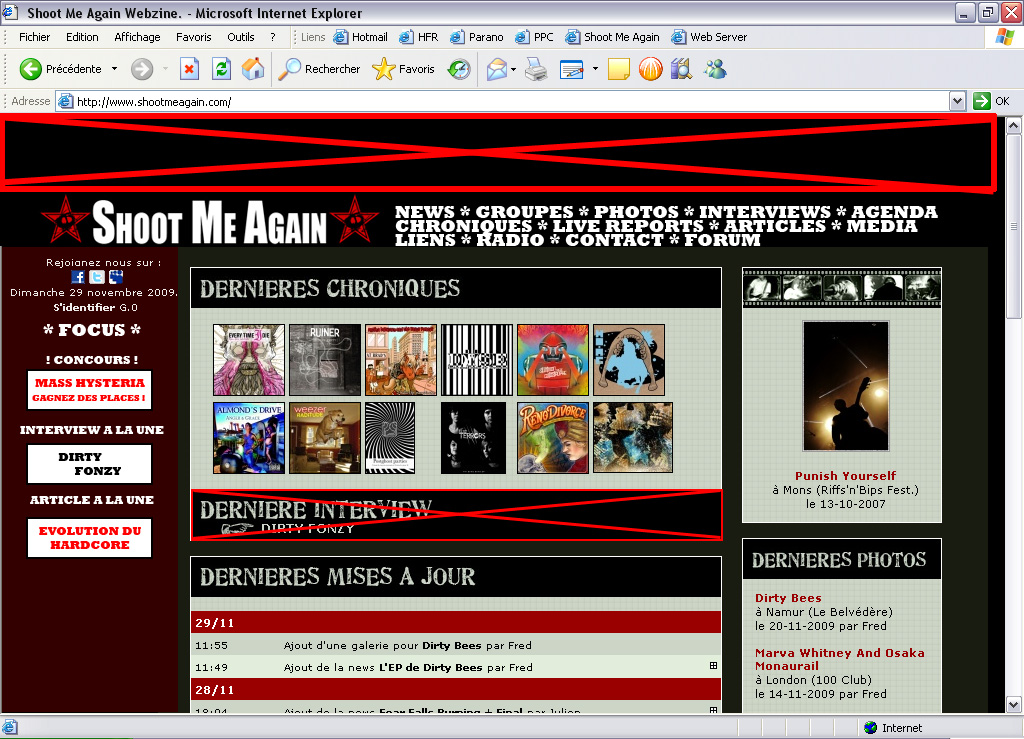The height and width of the screenshot is (739, 1024).
Task: Open the Evolution du Hardcore article
Action: point(89,538)
